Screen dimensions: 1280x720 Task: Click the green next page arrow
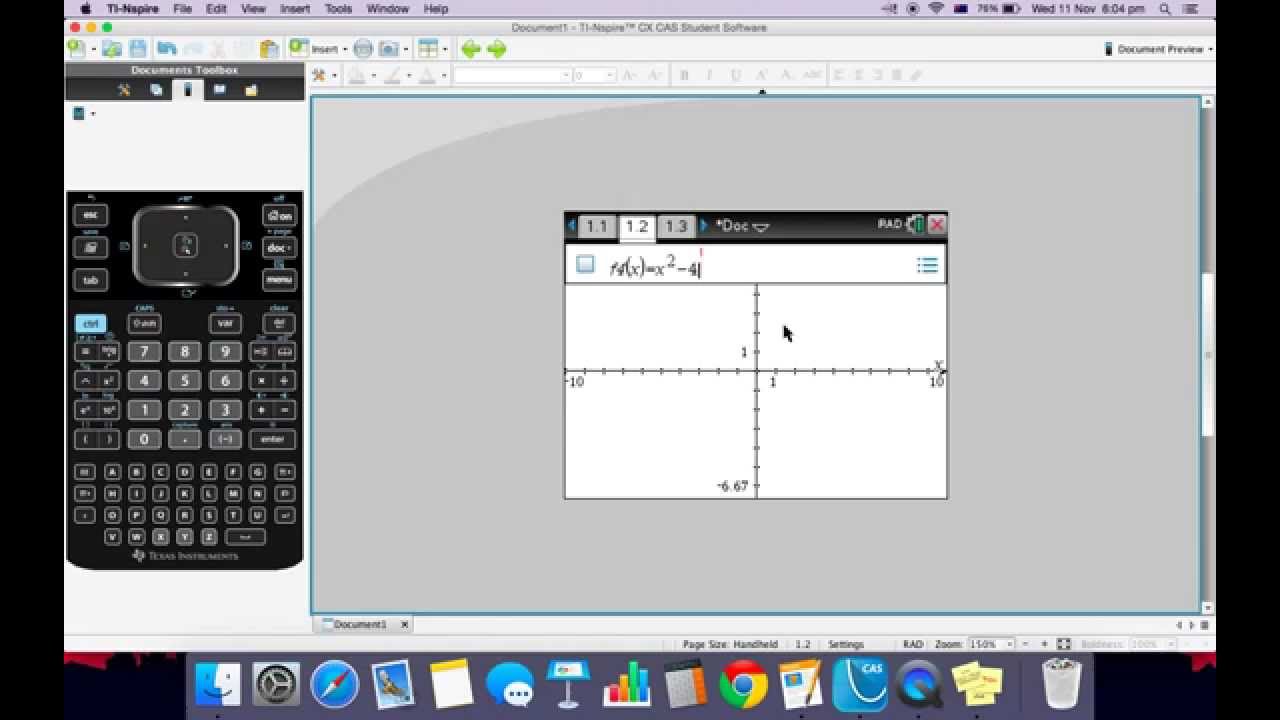pos(496,48)
